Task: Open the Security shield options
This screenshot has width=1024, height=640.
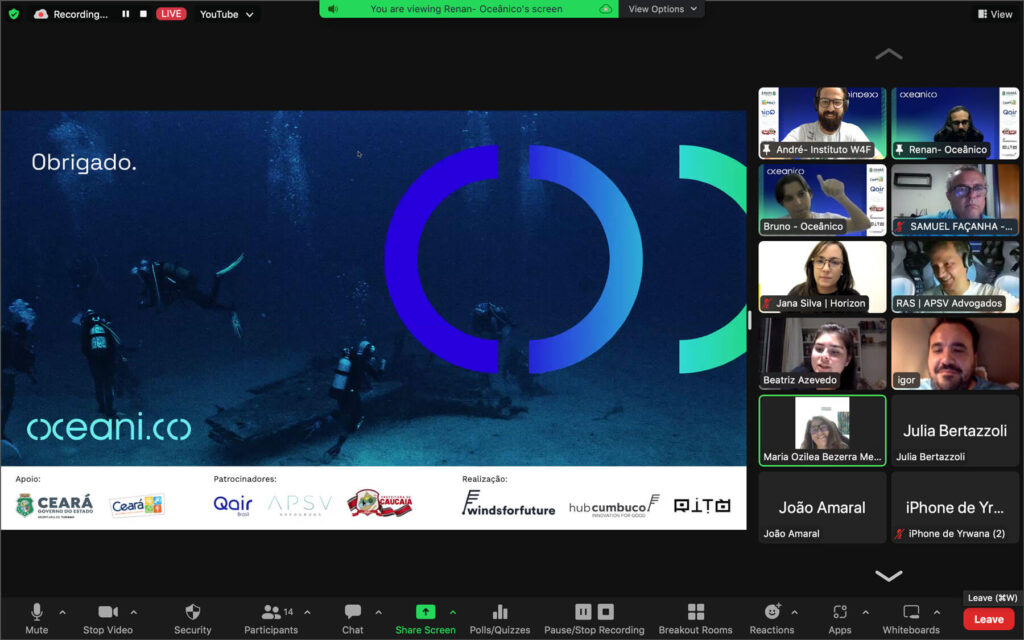Action: tap(193, 617)
